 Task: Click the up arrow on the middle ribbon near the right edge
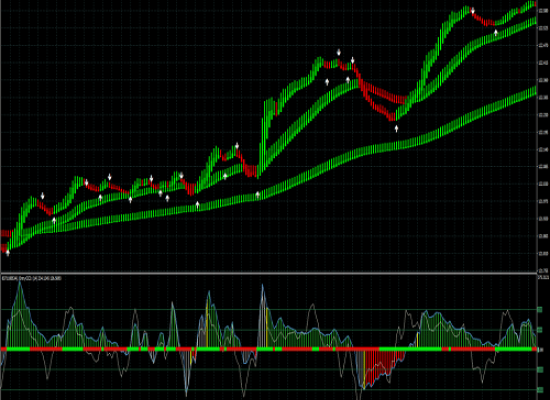point(496,33)
